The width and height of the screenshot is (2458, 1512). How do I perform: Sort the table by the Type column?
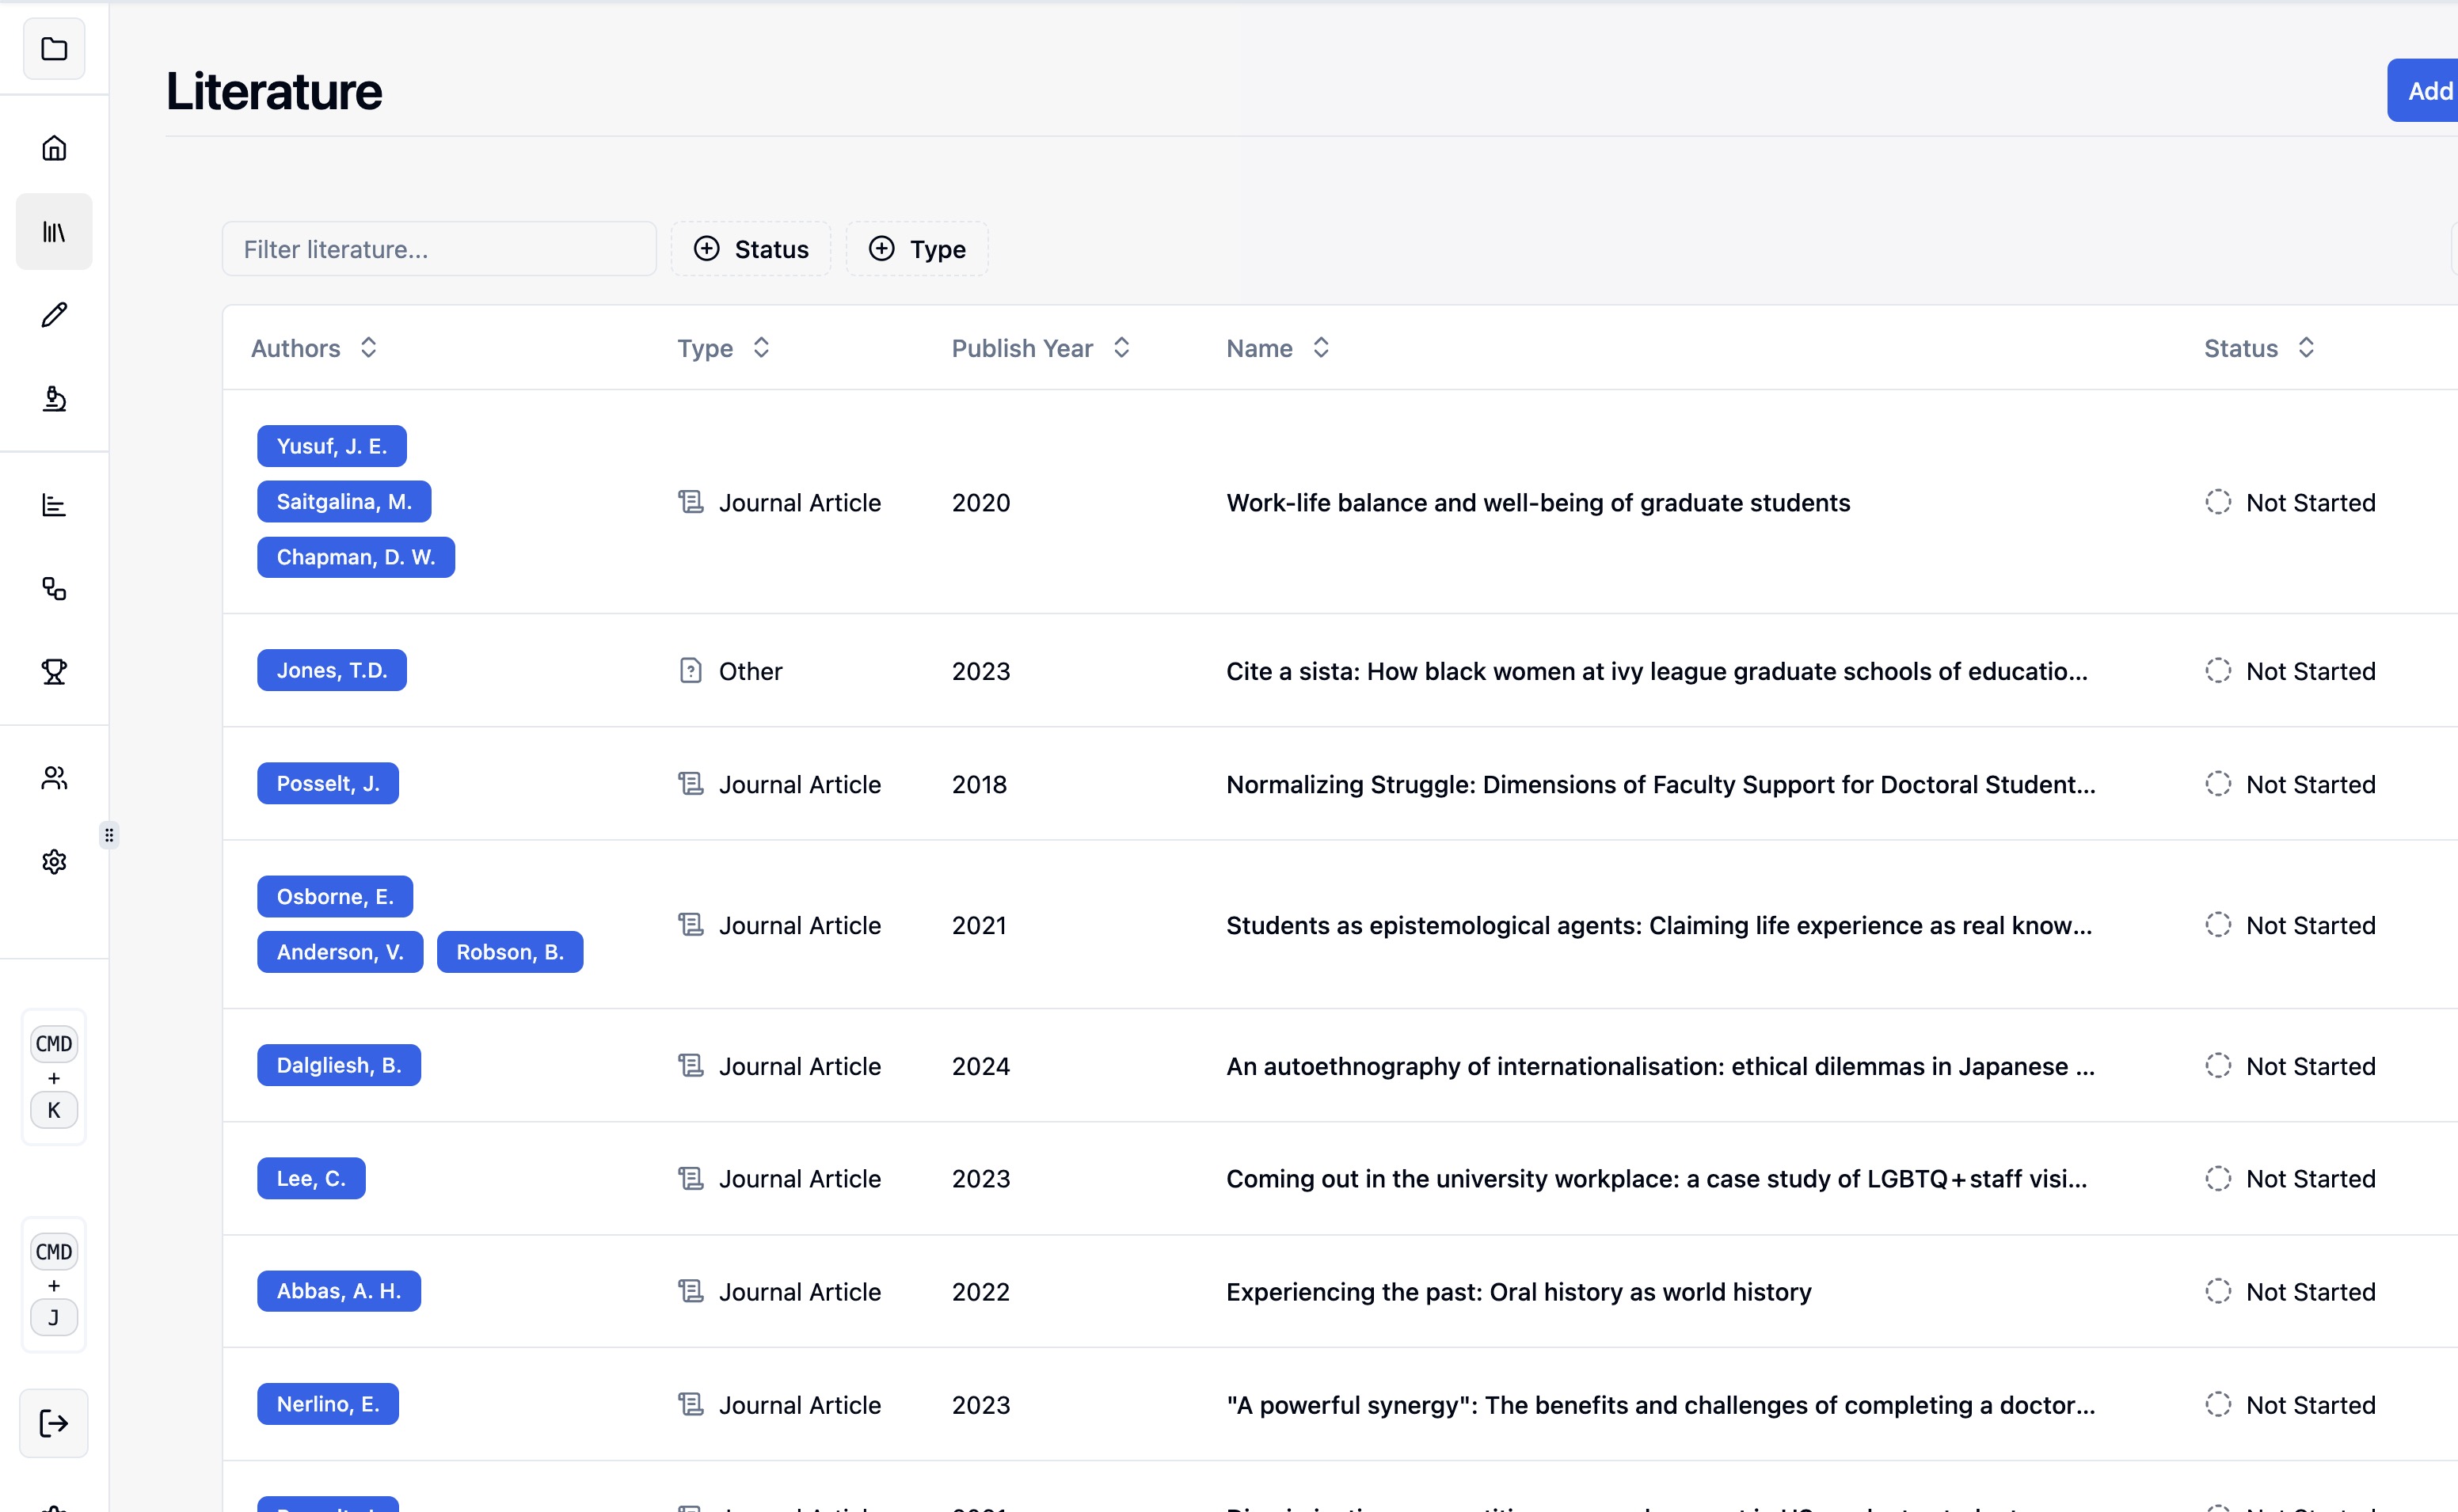pyautogui.click(x=724, y=348)
